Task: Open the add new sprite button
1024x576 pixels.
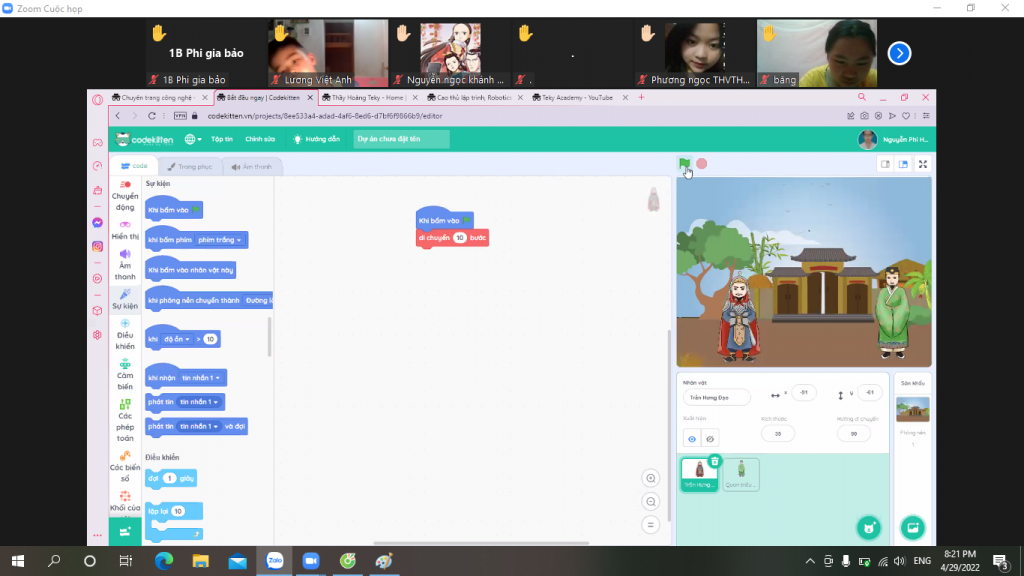Action: coord(869,527)
